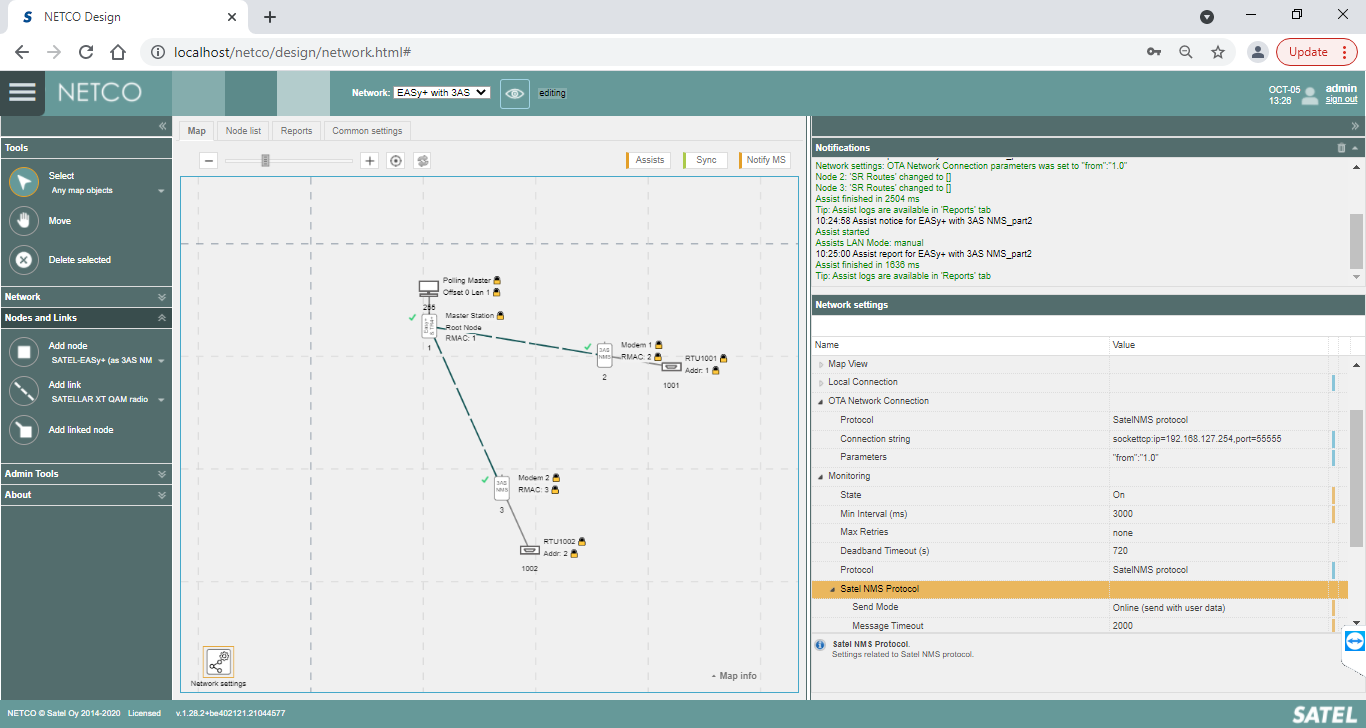Click the center map target icon
The height and width of the screenshot is (728, 1366).
point(396,160)
